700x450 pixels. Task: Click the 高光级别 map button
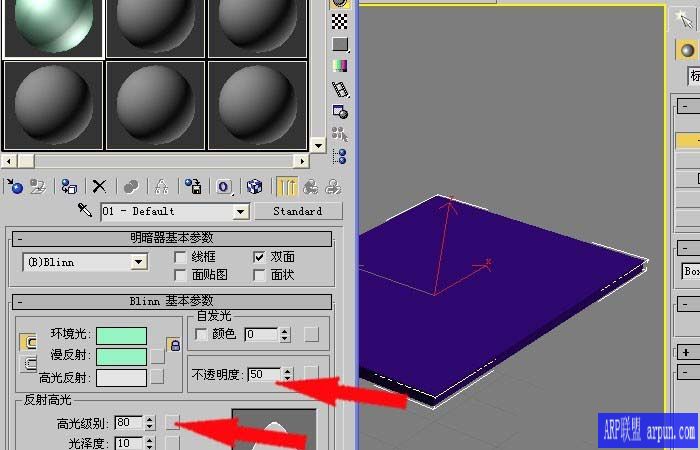coord(172,422)
